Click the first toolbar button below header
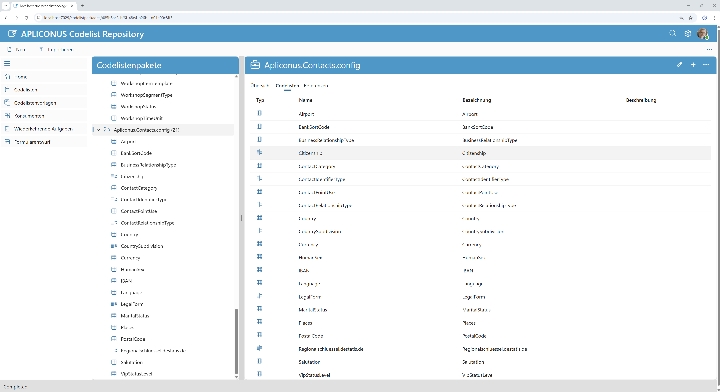 [x=16, y=49]
